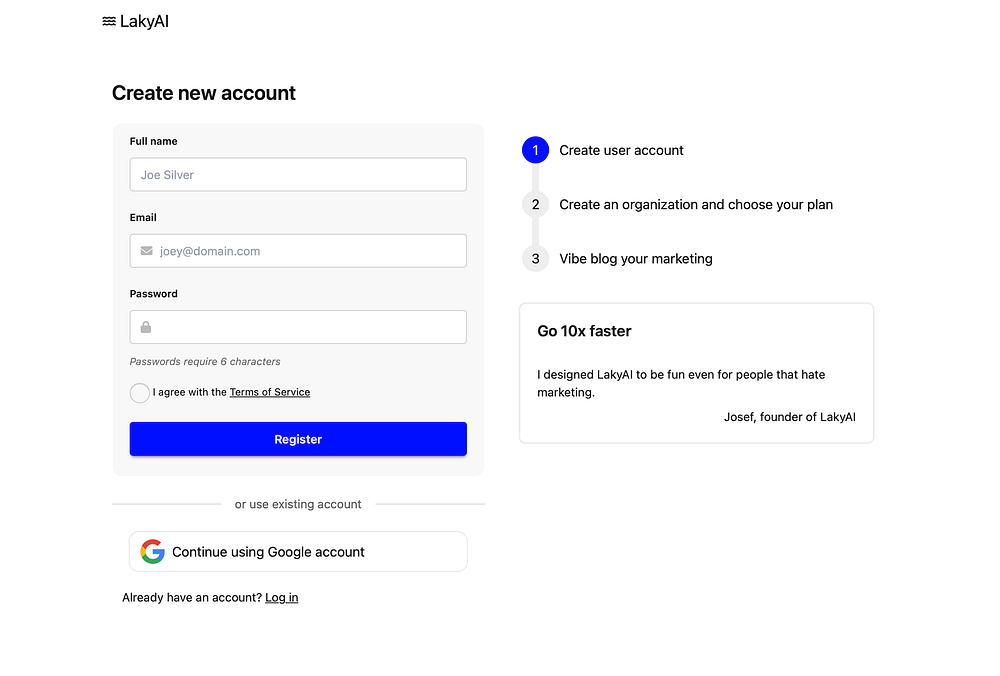
Task: Click step 2 circle indicator
Action: click(x=535, y=204)
